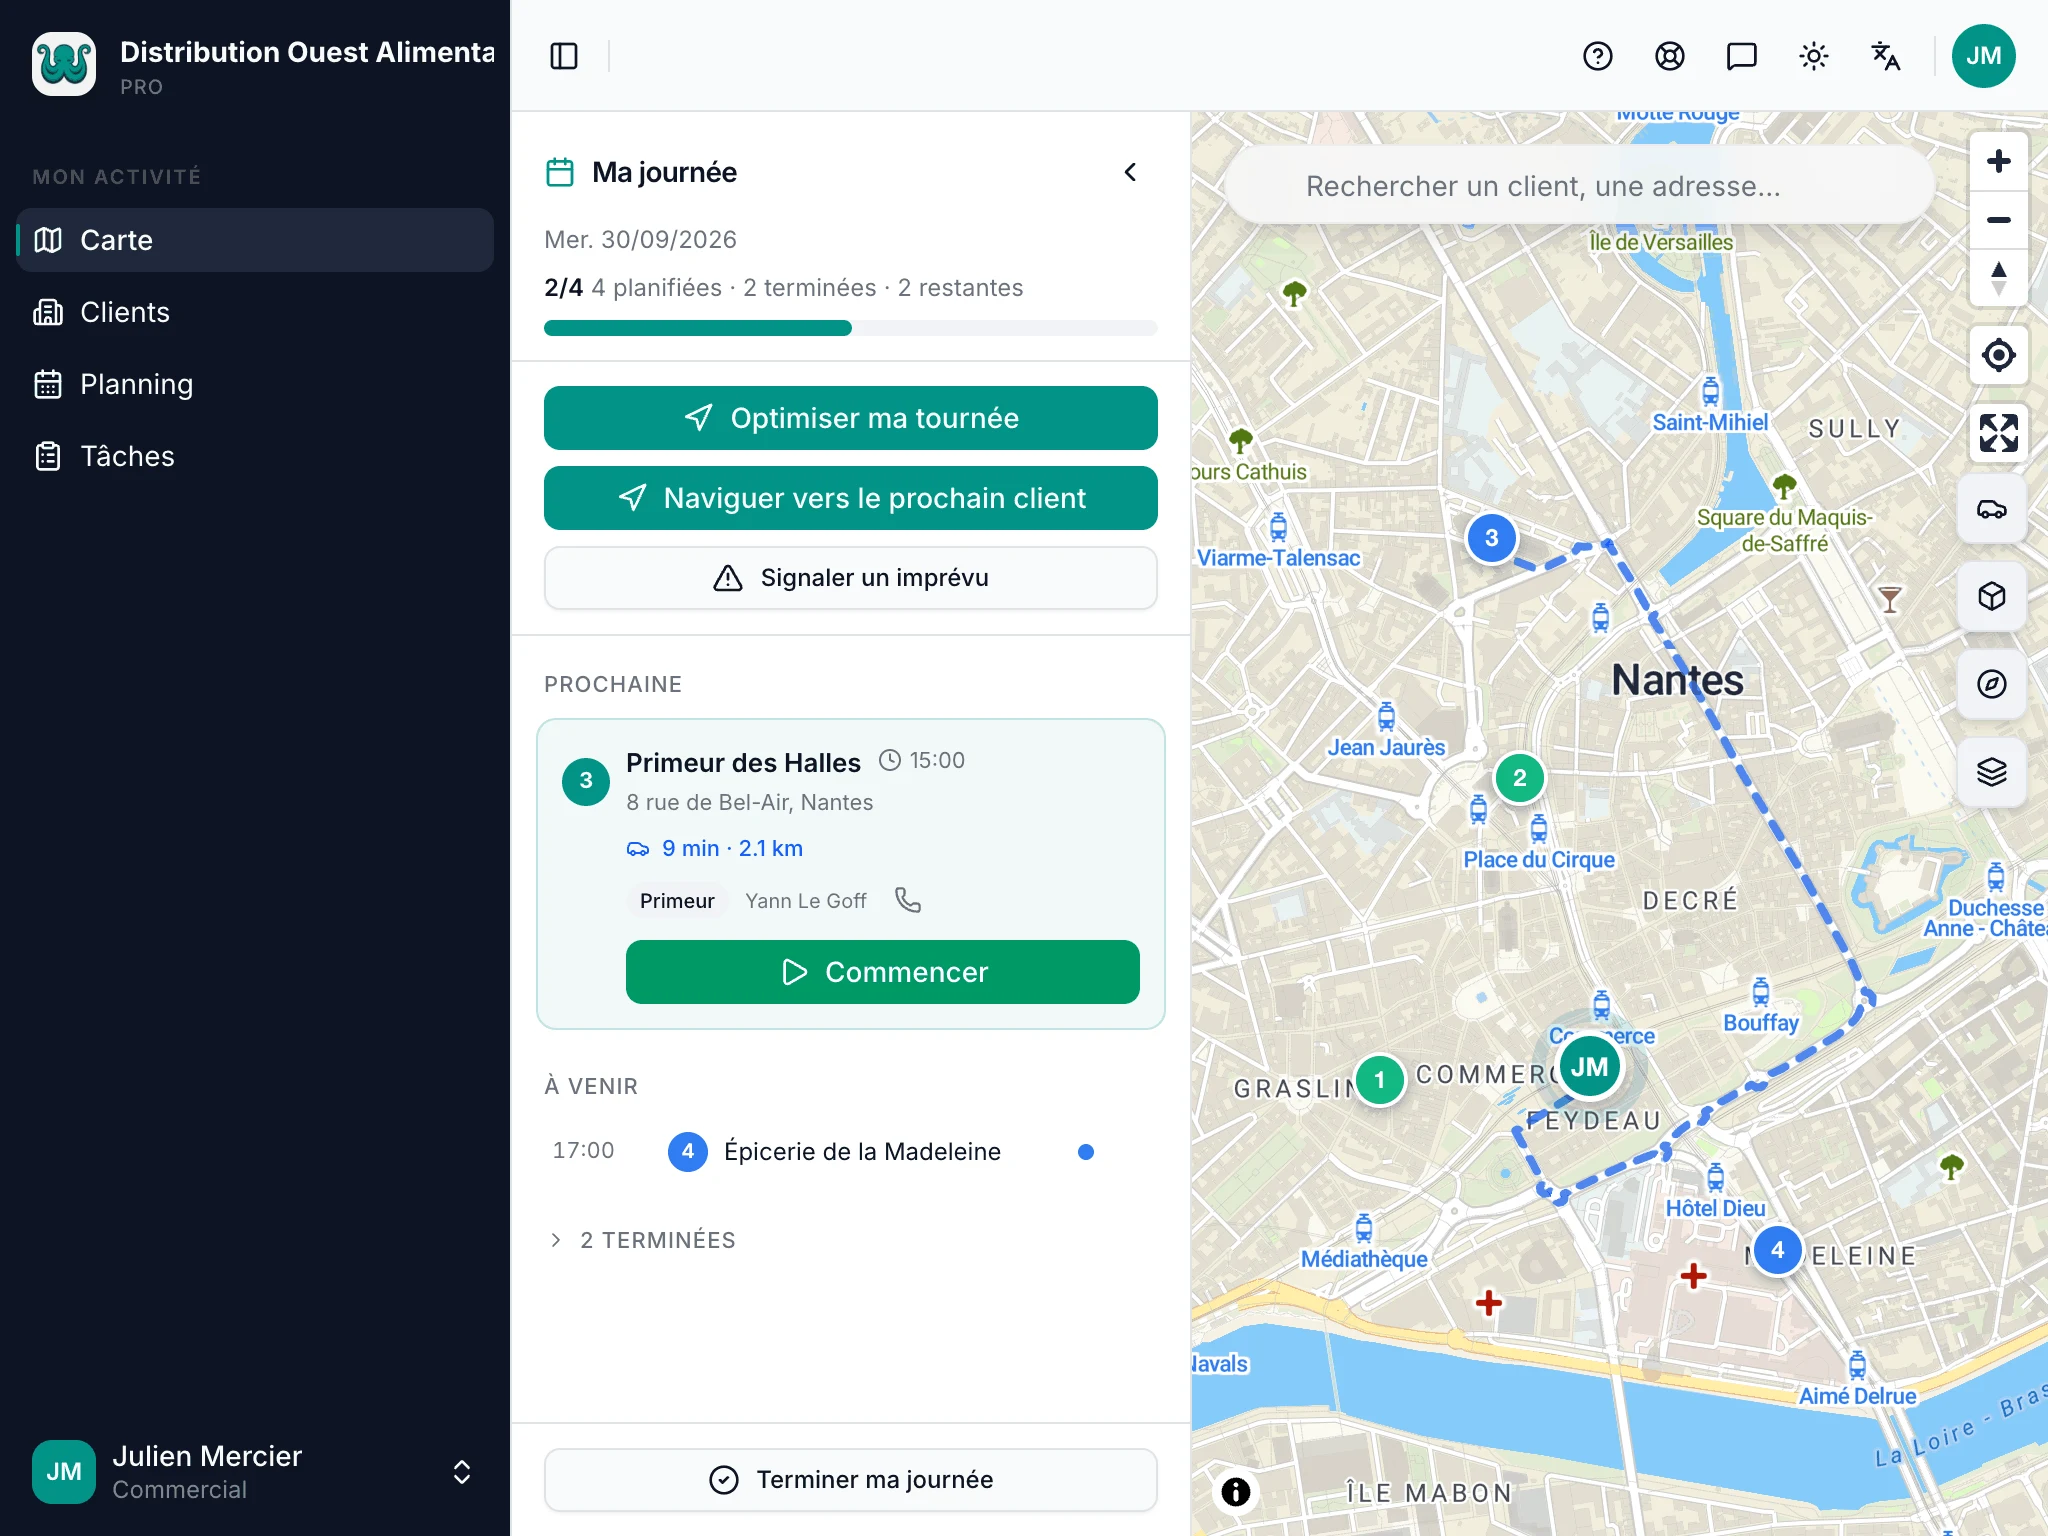Open Julien Mercier account switcher
This screenshot has height=1536, width=2048.
(x=255, y=1472)
